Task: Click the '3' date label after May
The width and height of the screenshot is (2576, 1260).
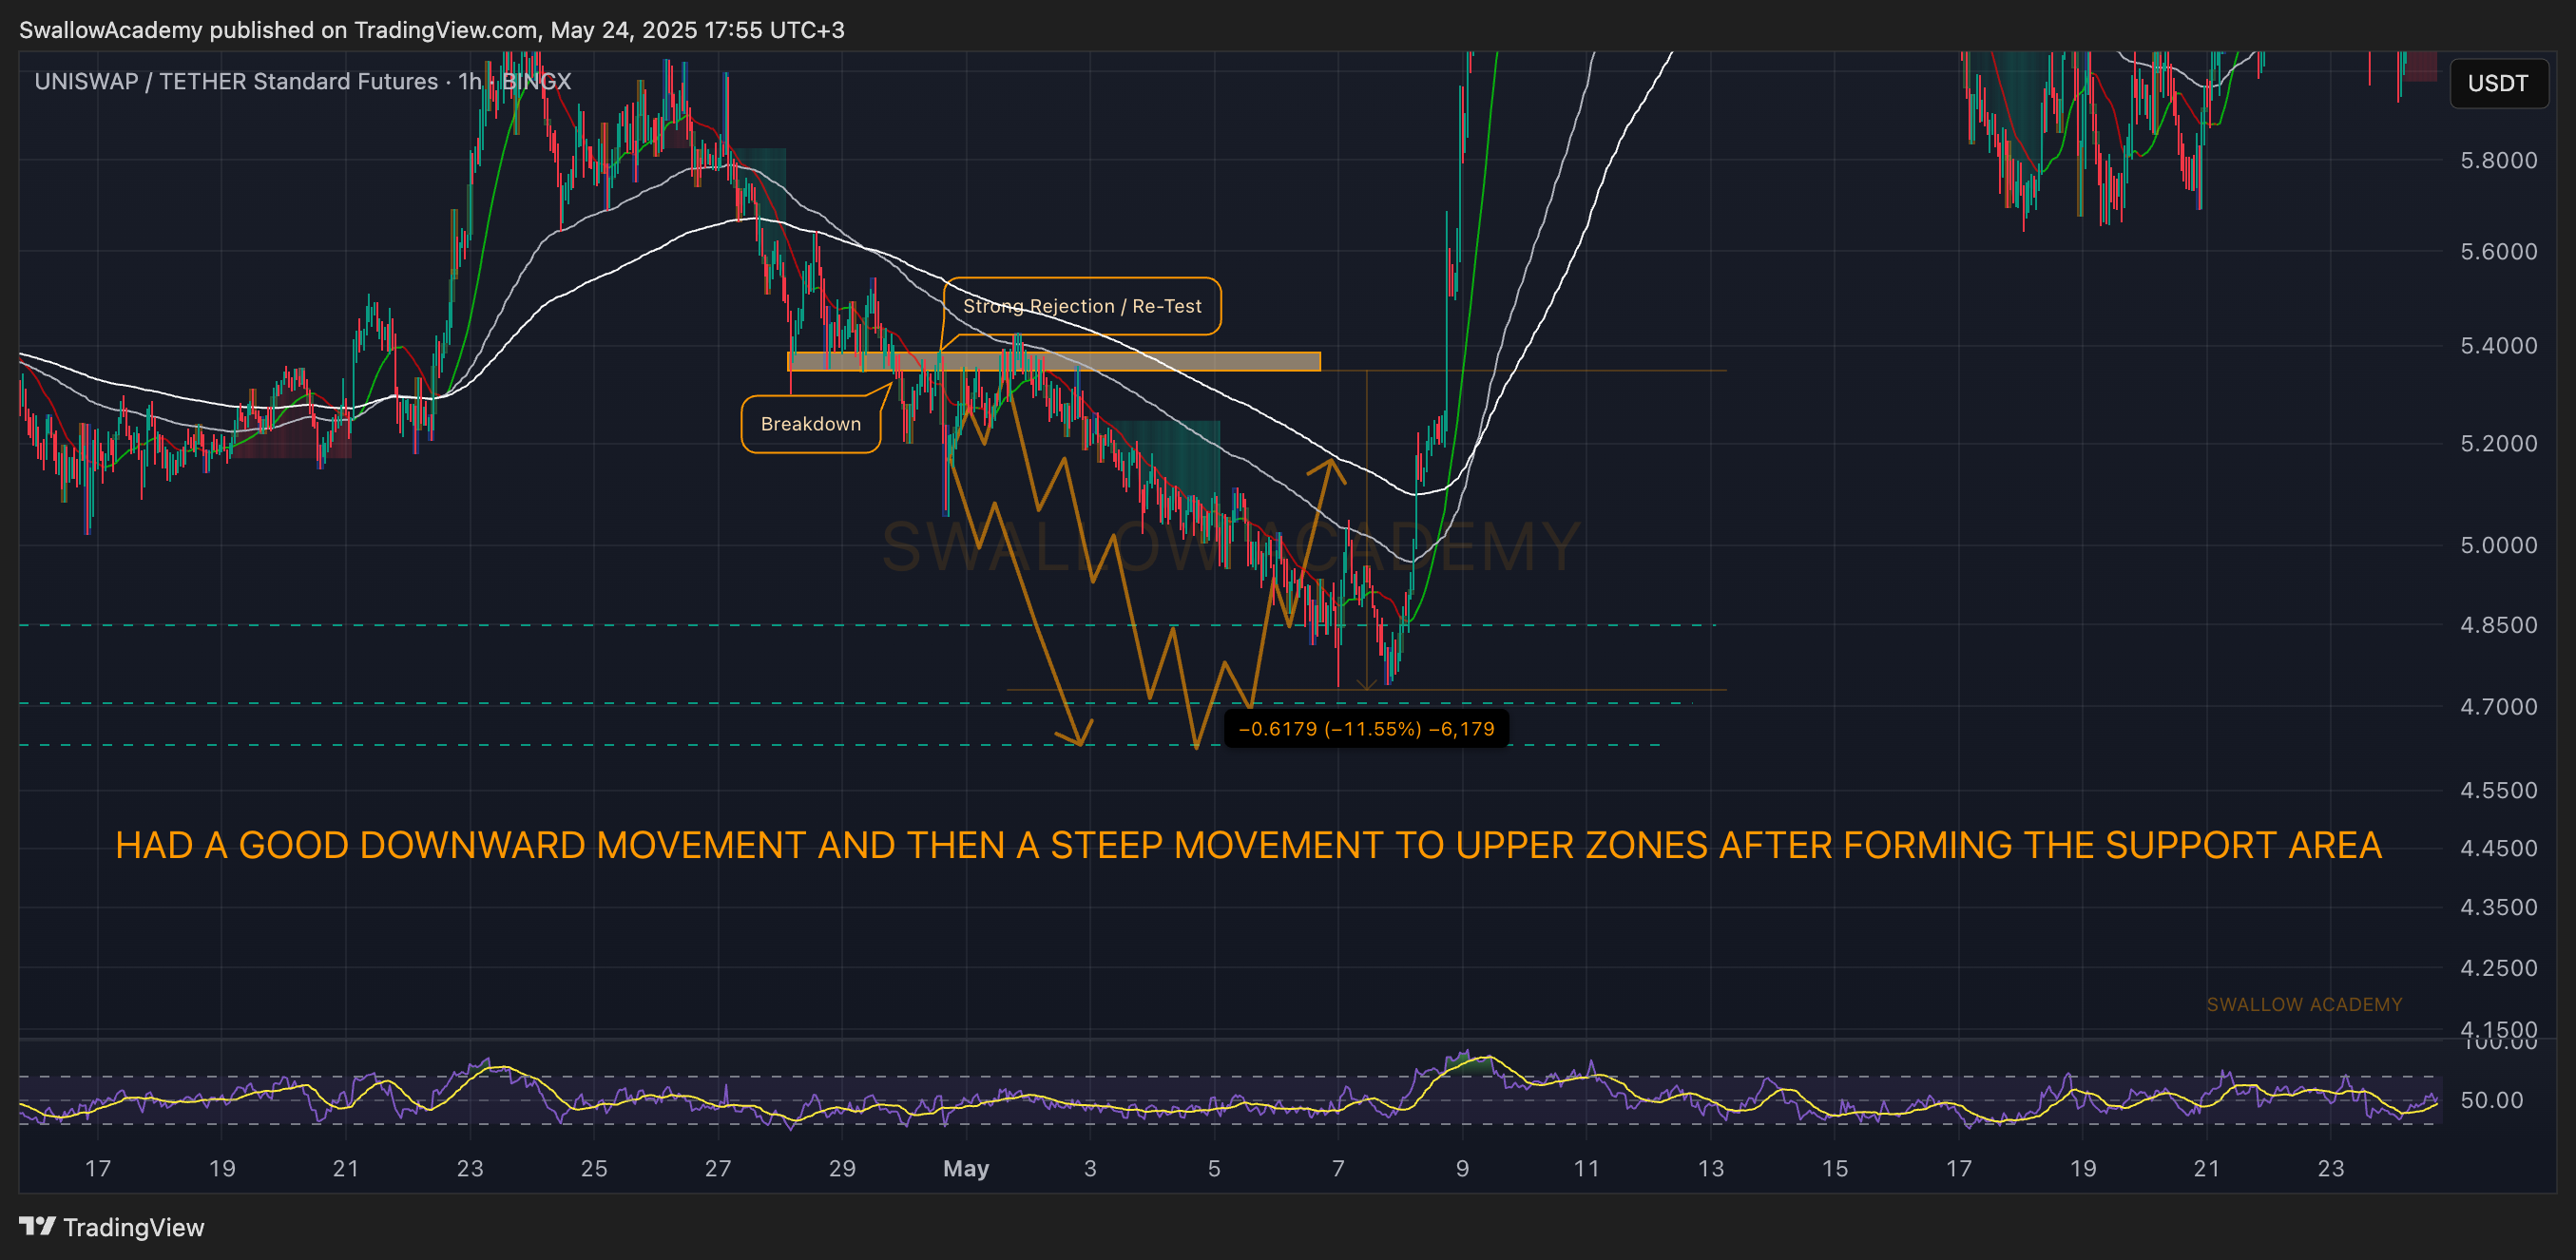Action: click(1090, 1168)
